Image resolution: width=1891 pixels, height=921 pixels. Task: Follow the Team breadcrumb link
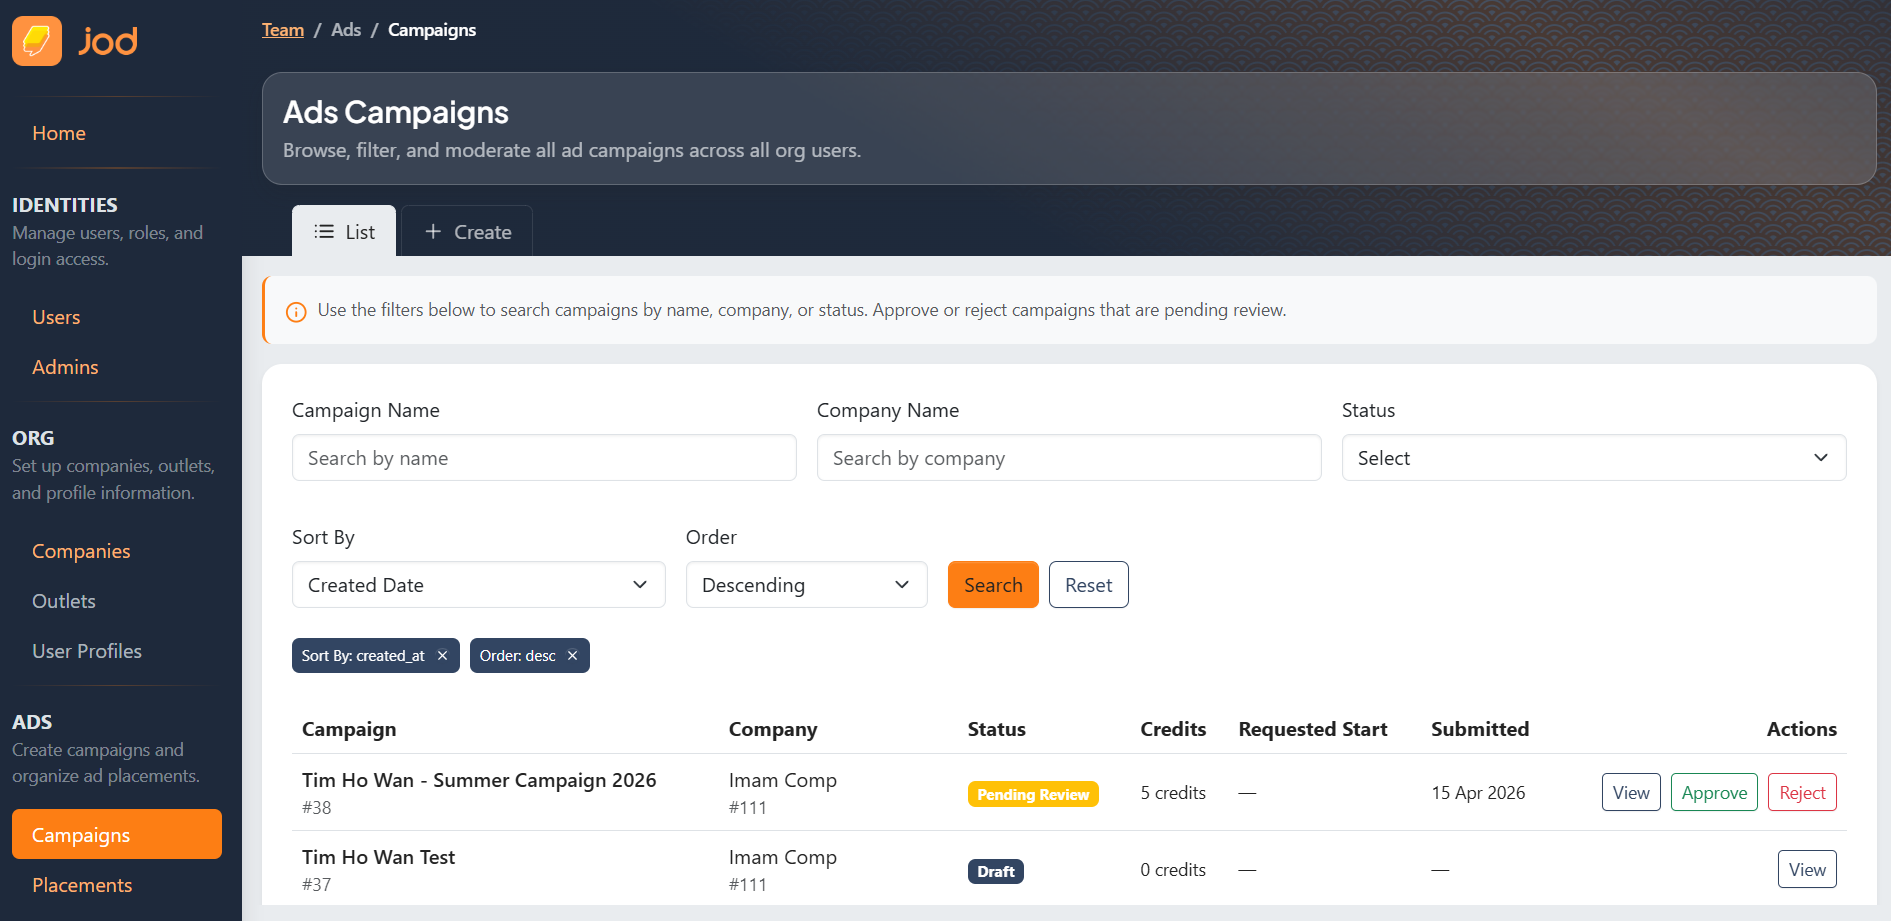283,30
